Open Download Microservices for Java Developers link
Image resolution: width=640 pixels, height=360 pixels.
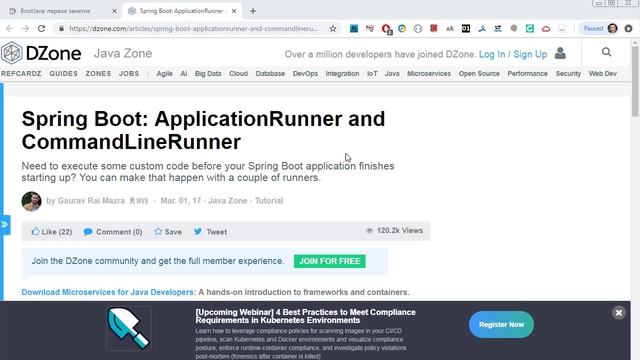(x=109, y=292)
